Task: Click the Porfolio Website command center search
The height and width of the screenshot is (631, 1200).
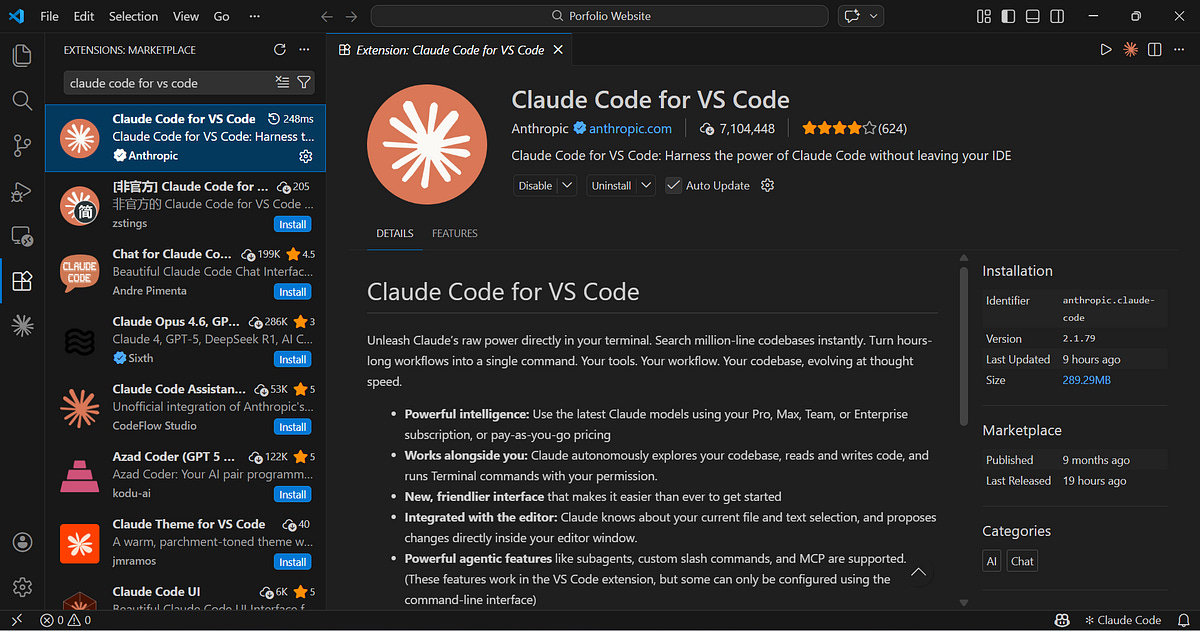Action: click(x=599, y=16)
